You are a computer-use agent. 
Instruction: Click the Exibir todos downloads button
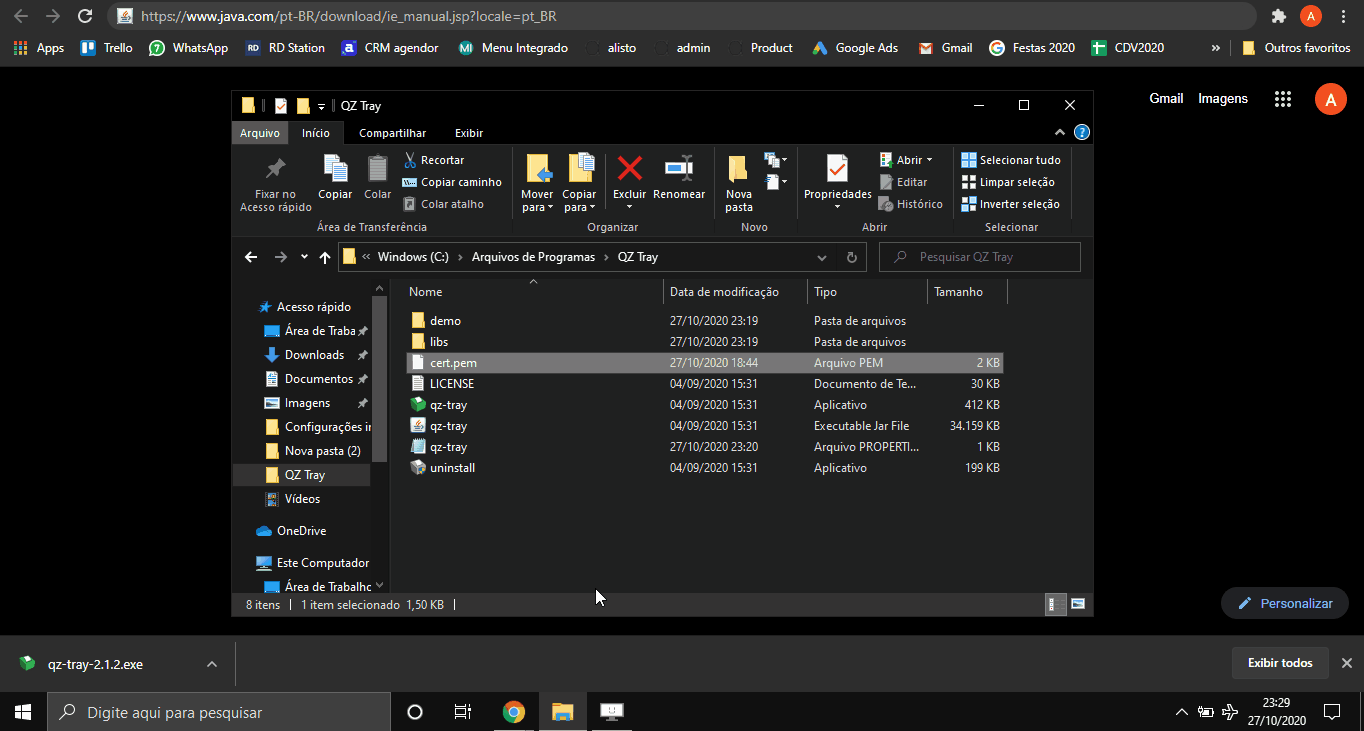1279,663
